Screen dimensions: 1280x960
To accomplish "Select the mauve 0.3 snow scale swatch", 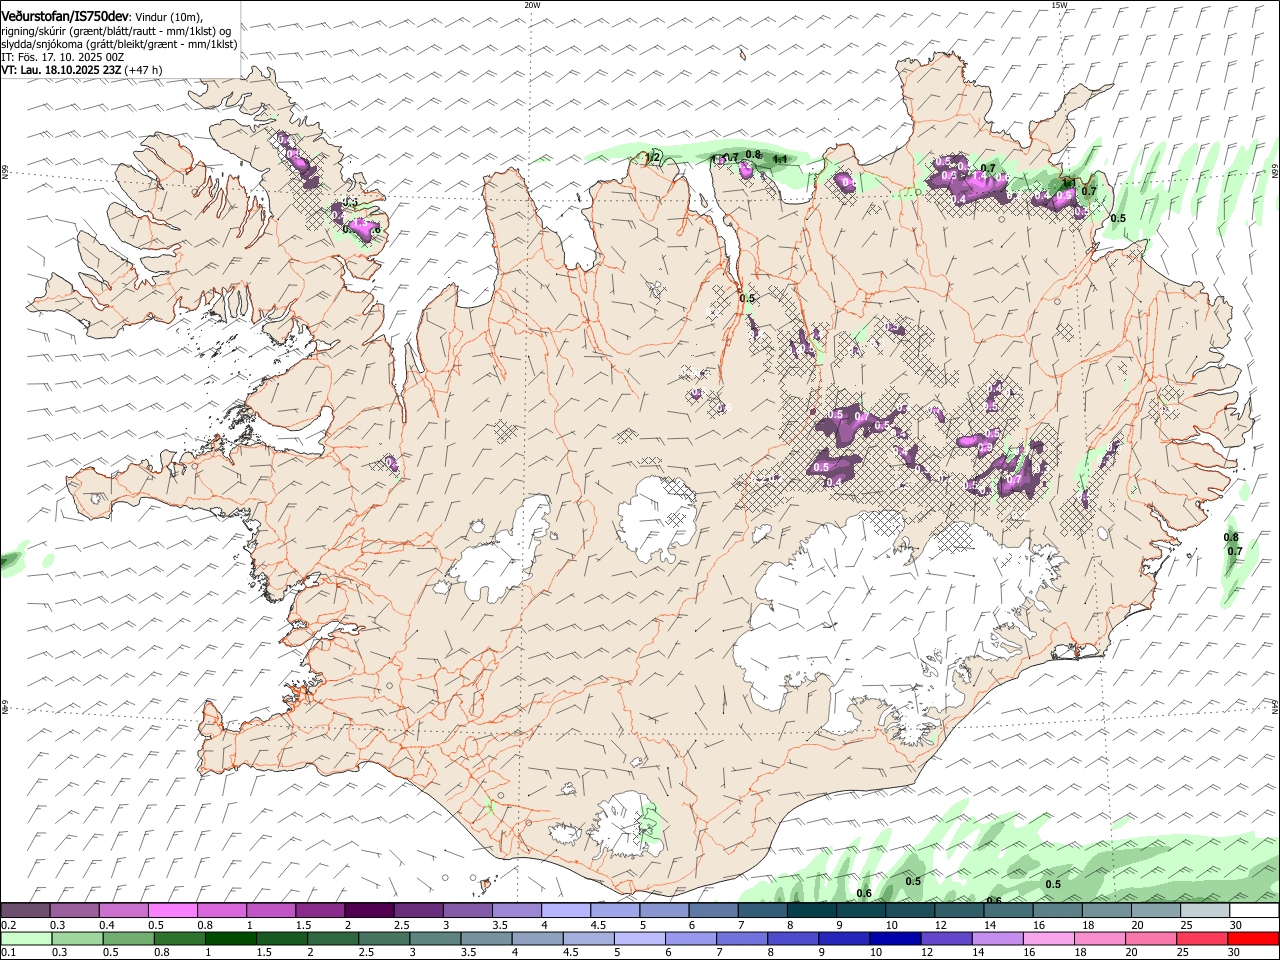I will [74, 911].
